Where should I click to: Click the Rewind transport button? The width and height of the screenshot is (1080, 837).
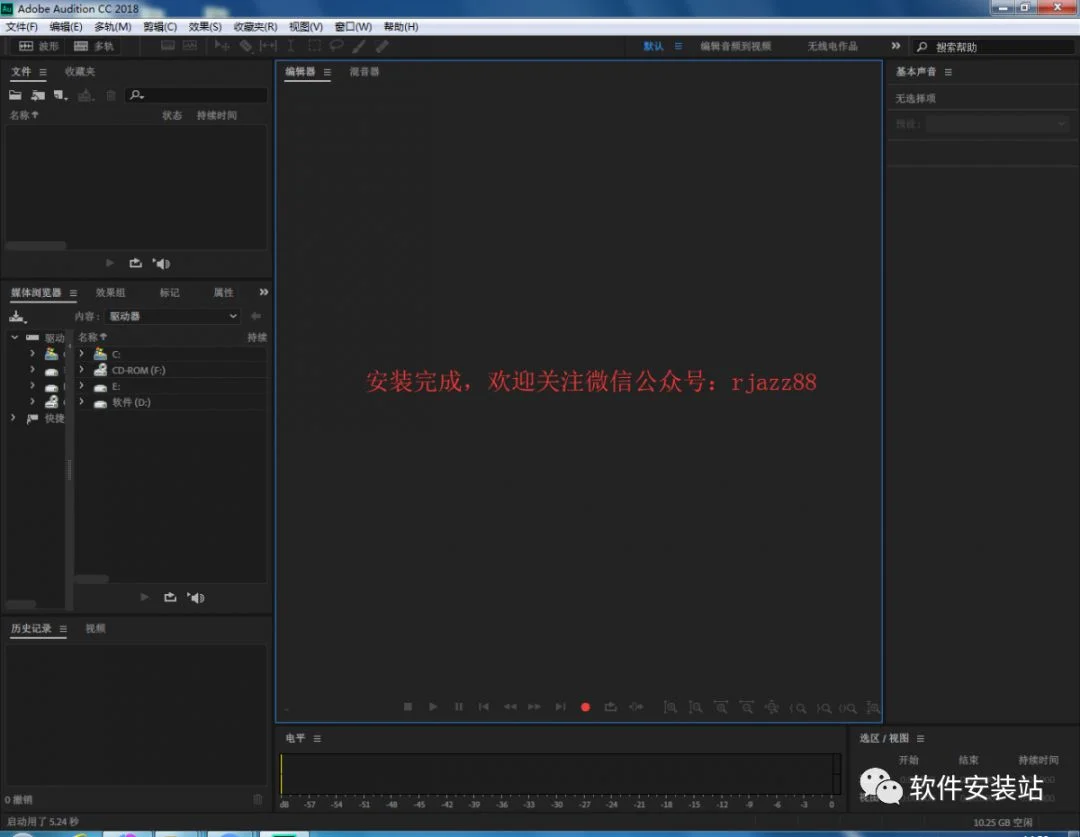(510, 707)
